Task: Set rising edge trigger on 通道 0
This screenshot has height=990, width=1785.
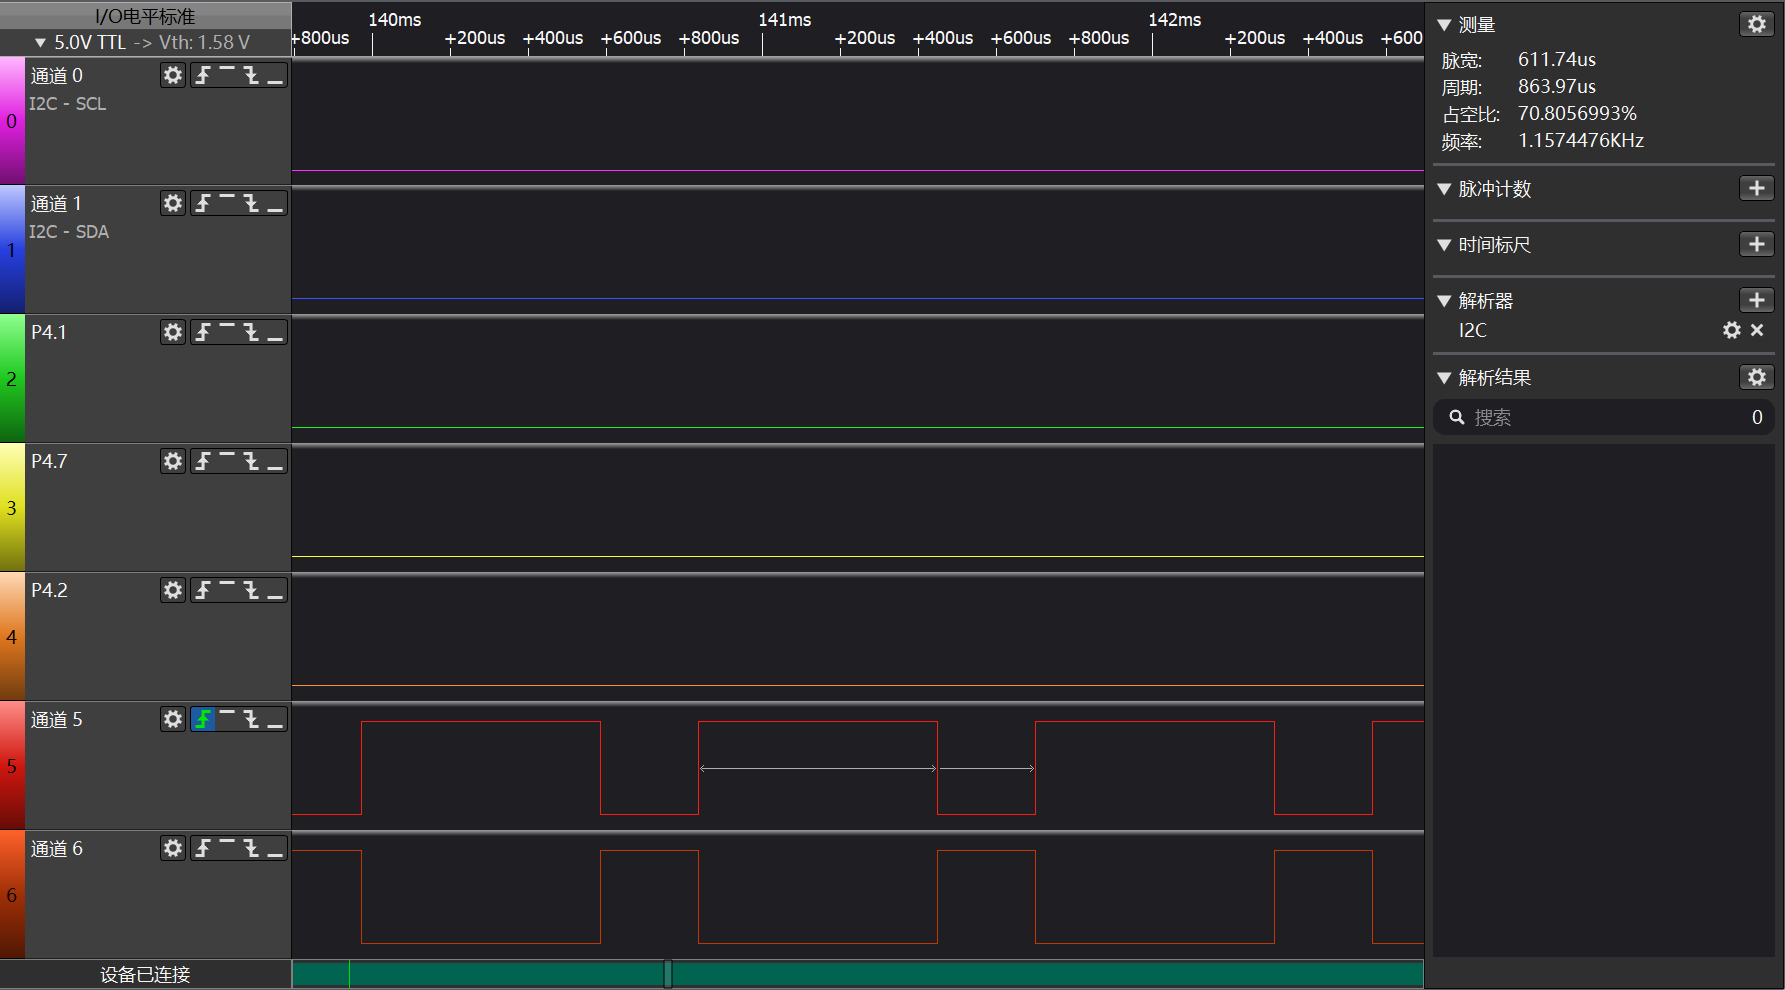Action: [x=203, y=75]
